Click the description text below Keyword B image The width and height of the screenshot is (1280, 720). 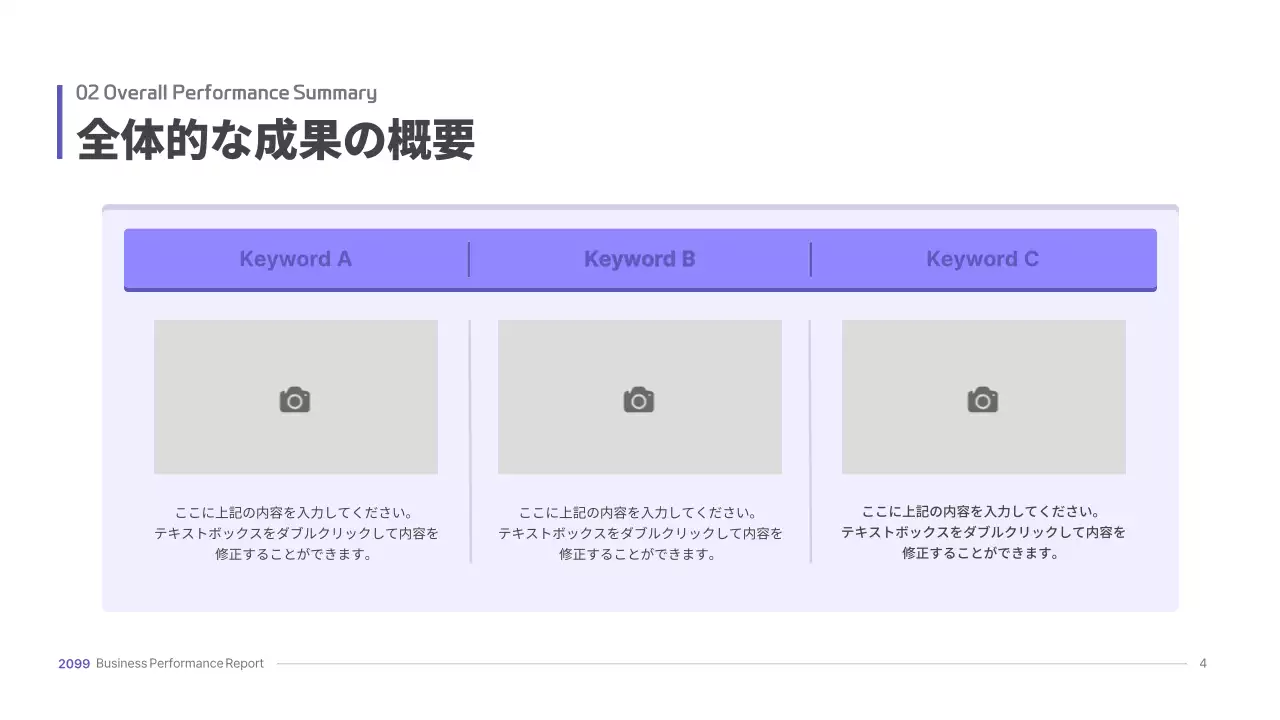tap(640, 533)
